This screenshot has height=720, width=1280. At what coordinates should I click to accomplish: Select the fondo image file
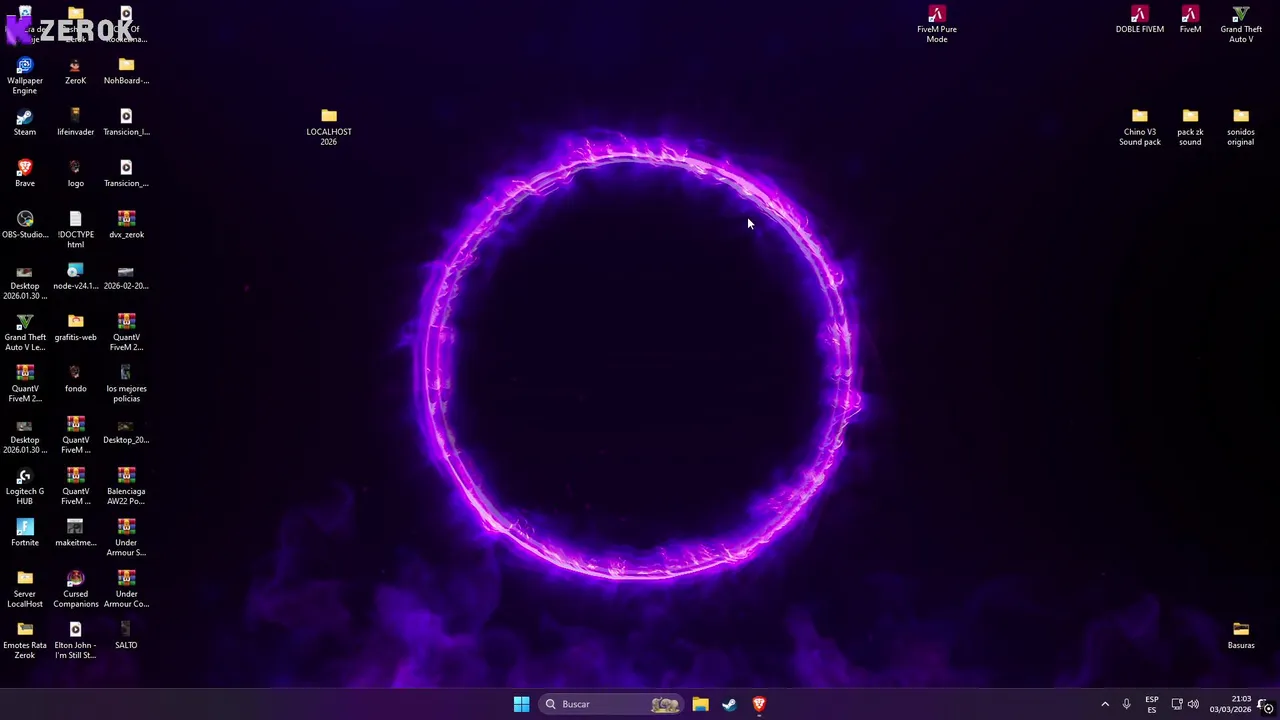75,379
